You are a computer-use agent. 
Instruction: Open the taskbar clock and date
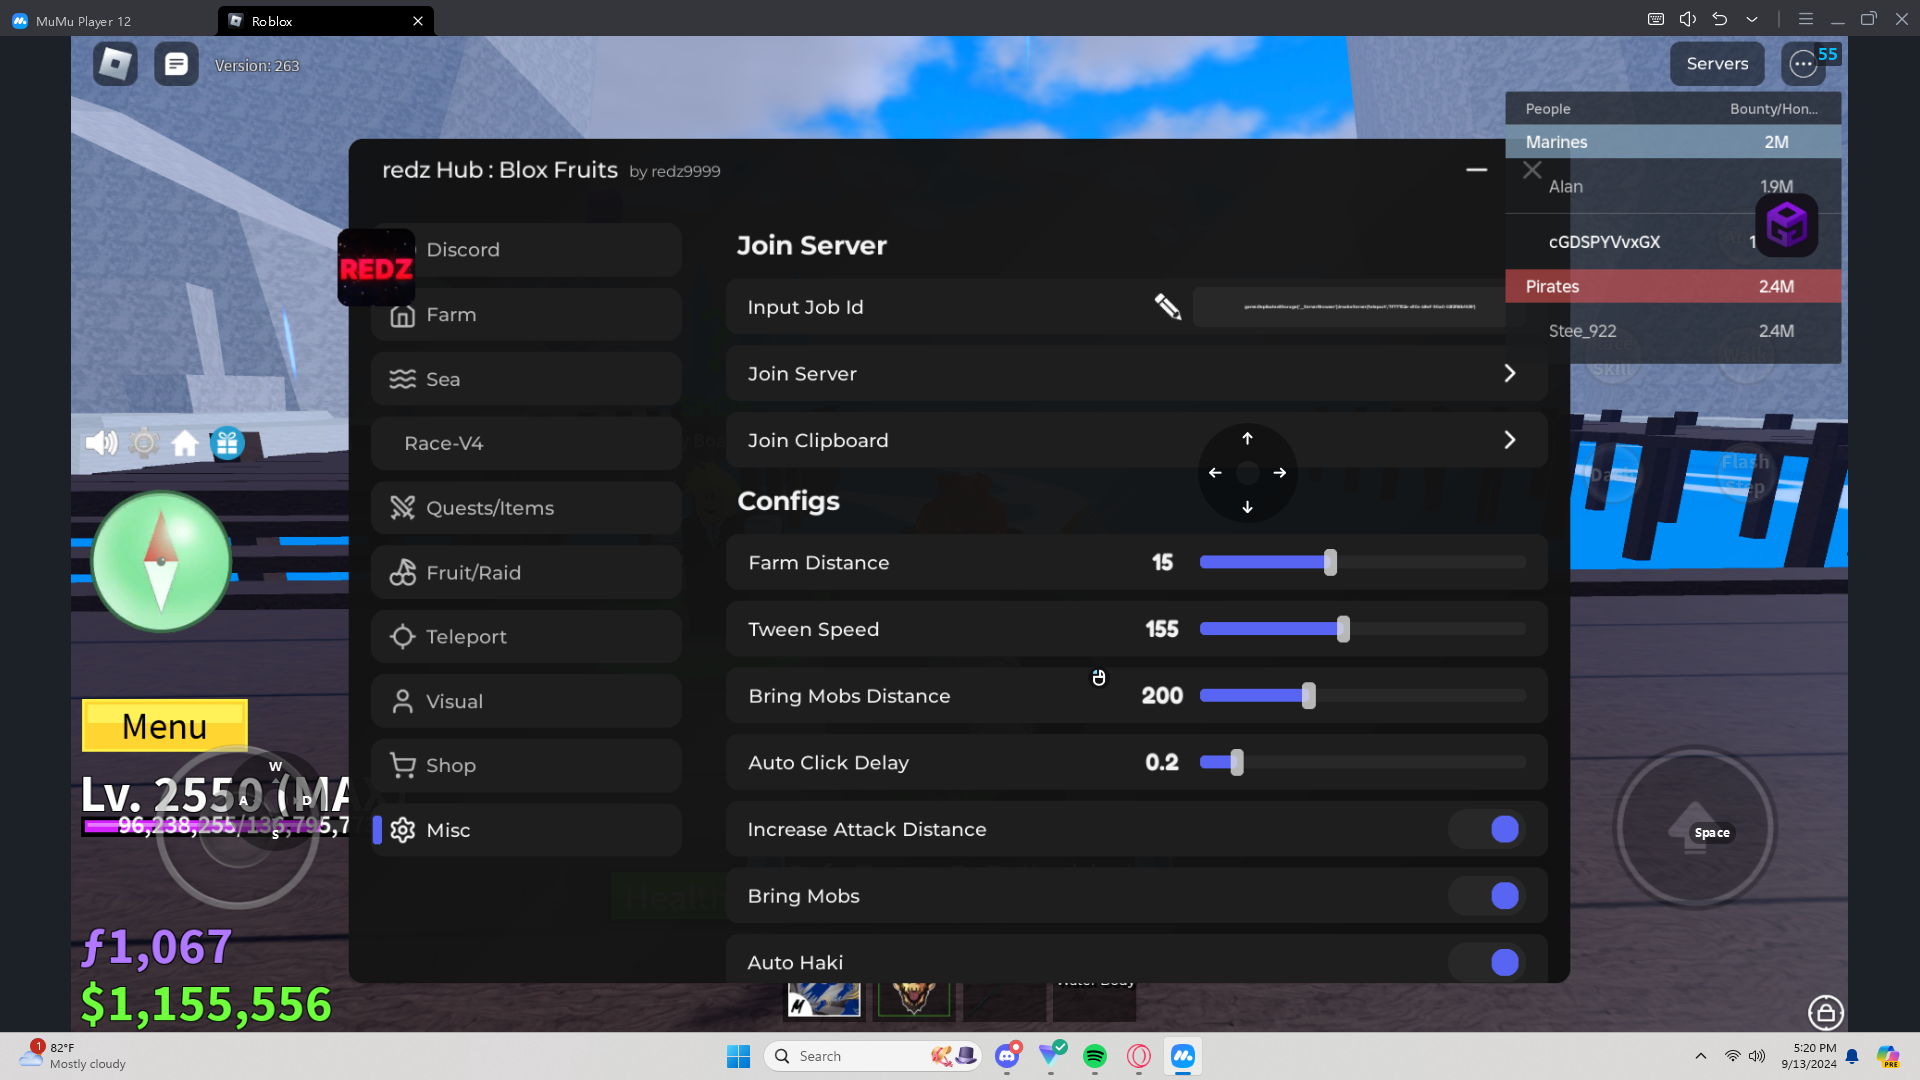(1808, 1056)
